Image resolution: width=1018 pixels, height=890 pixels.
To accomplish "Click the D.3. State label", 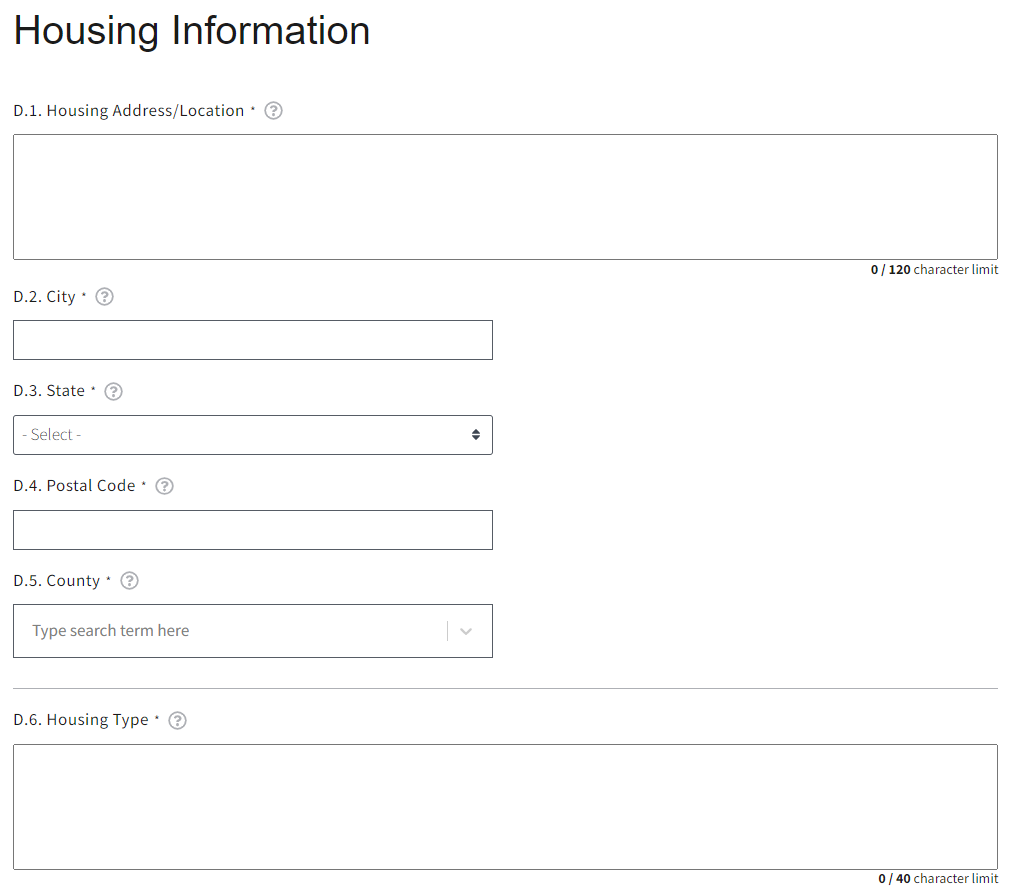I will pyautogui.click(x=49, y=391).
